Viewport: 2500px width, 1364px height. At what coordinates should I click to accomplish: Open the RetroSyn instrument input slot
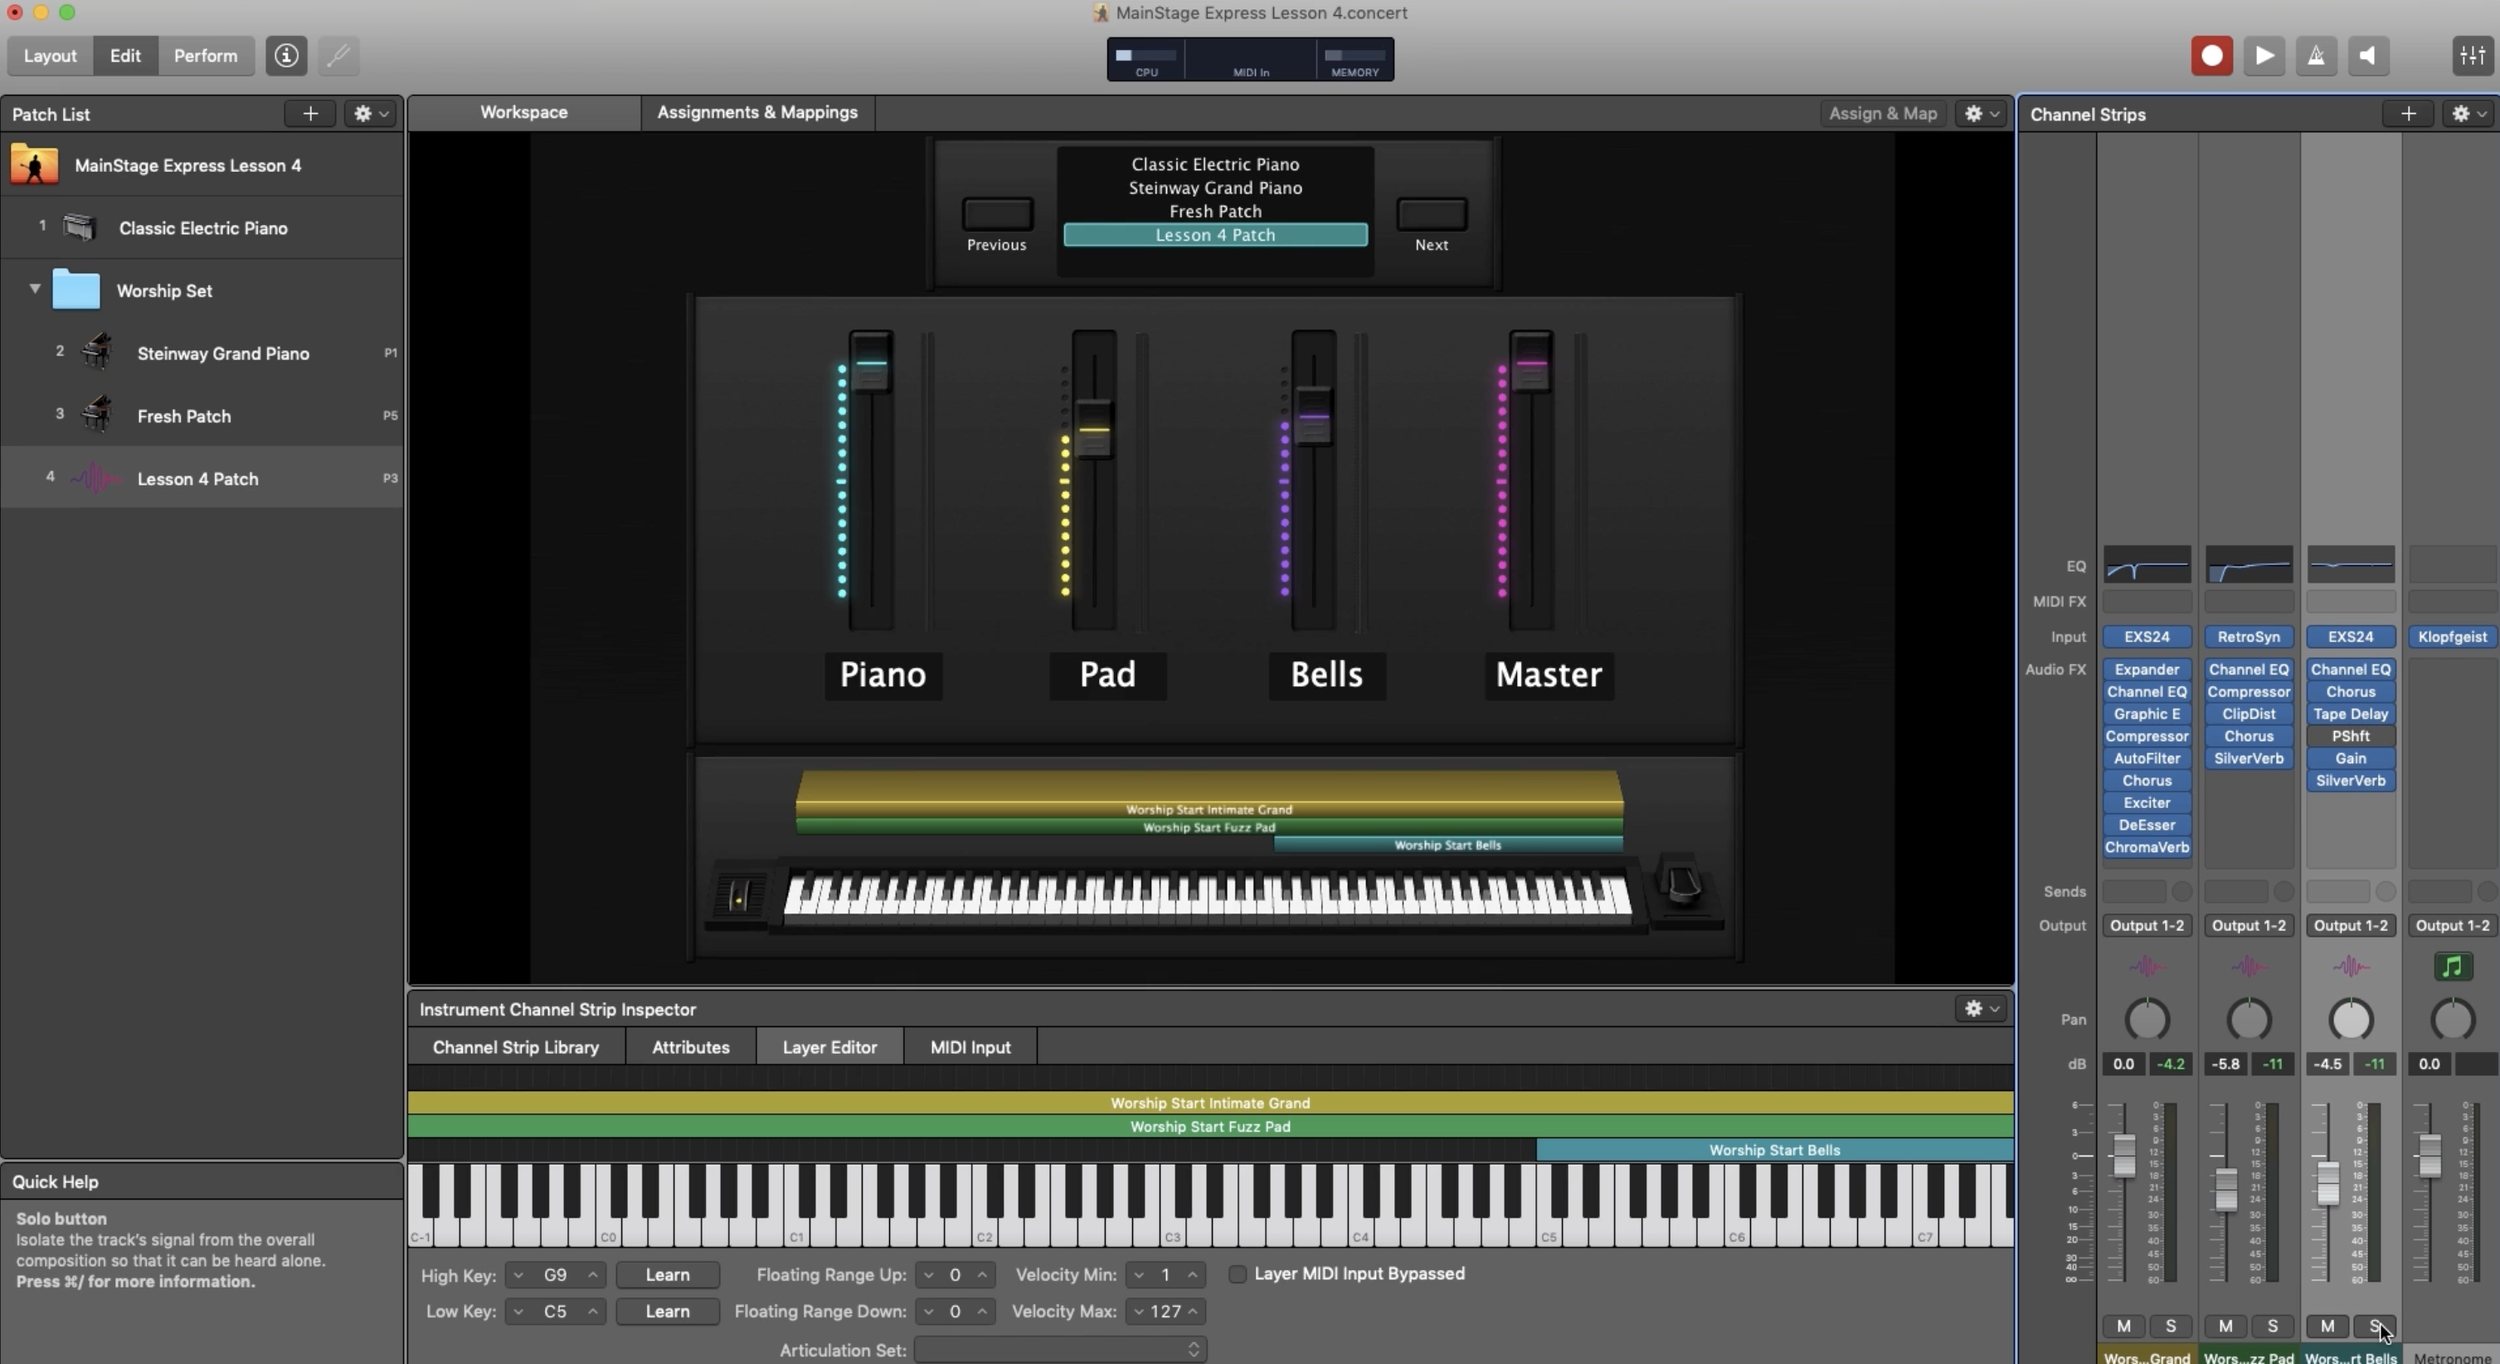point(2249,637)
